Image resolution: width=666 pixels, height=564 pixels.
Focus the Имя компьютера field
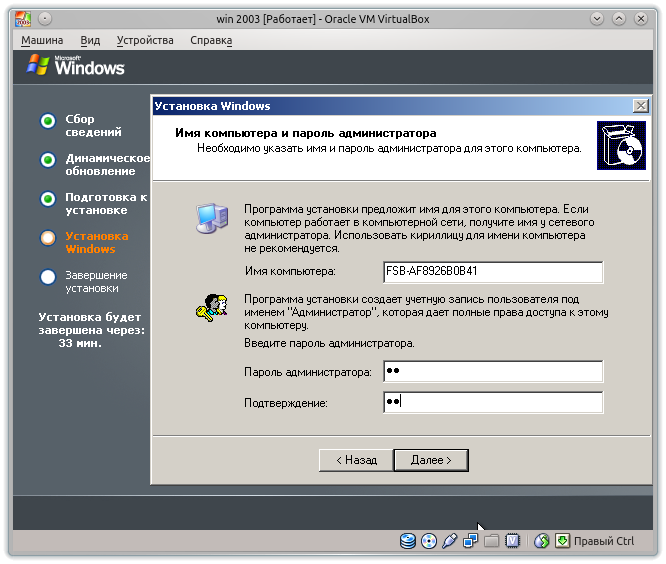(493, 272)
